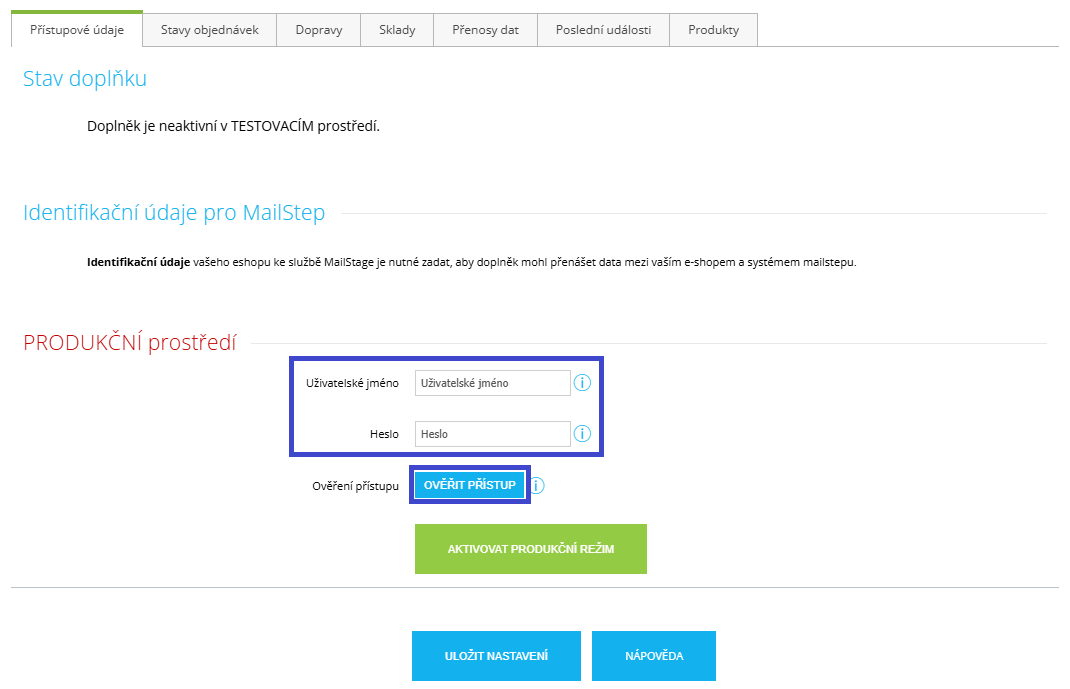Image resolution: width=1070 pixels, height=689 pixels.
Task: Open the Dopravy tab
Action: coord(319,30)
